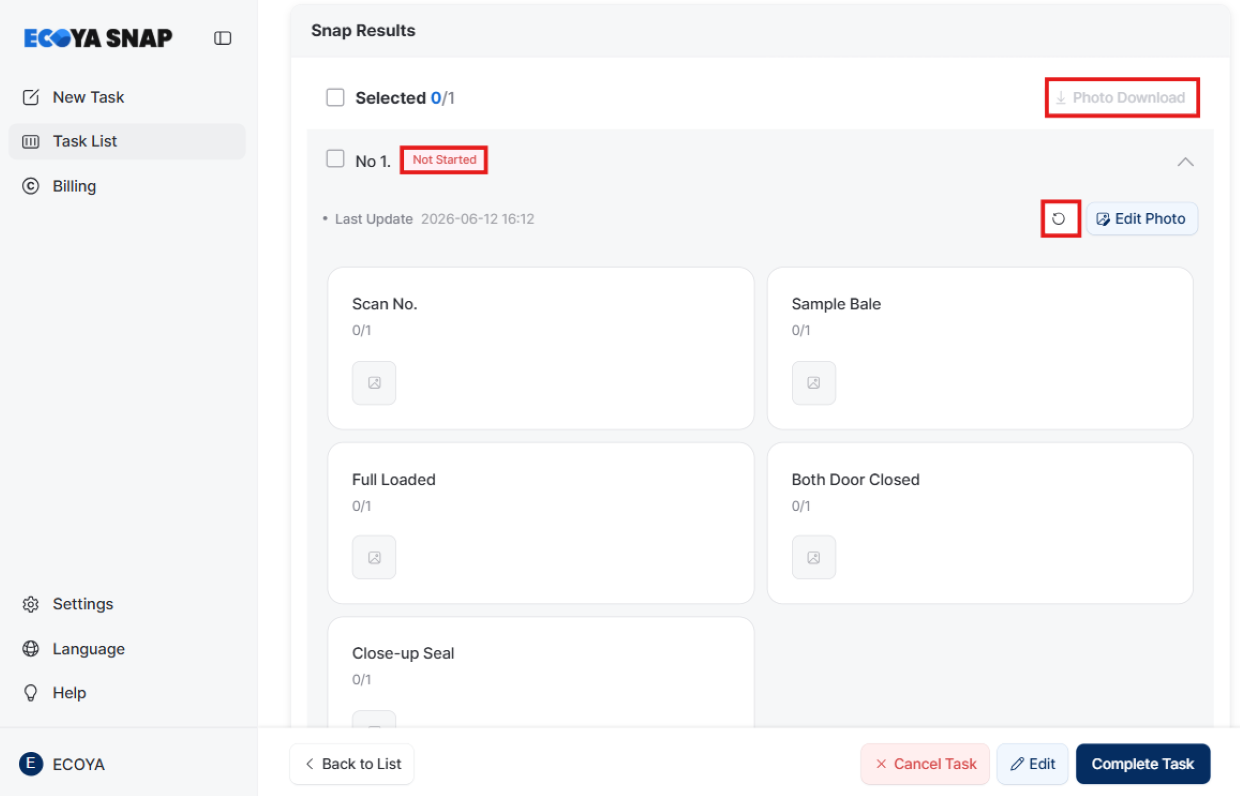Click the Both Door Closed card title
This screenshot has width=1240, height=796.
856,480
